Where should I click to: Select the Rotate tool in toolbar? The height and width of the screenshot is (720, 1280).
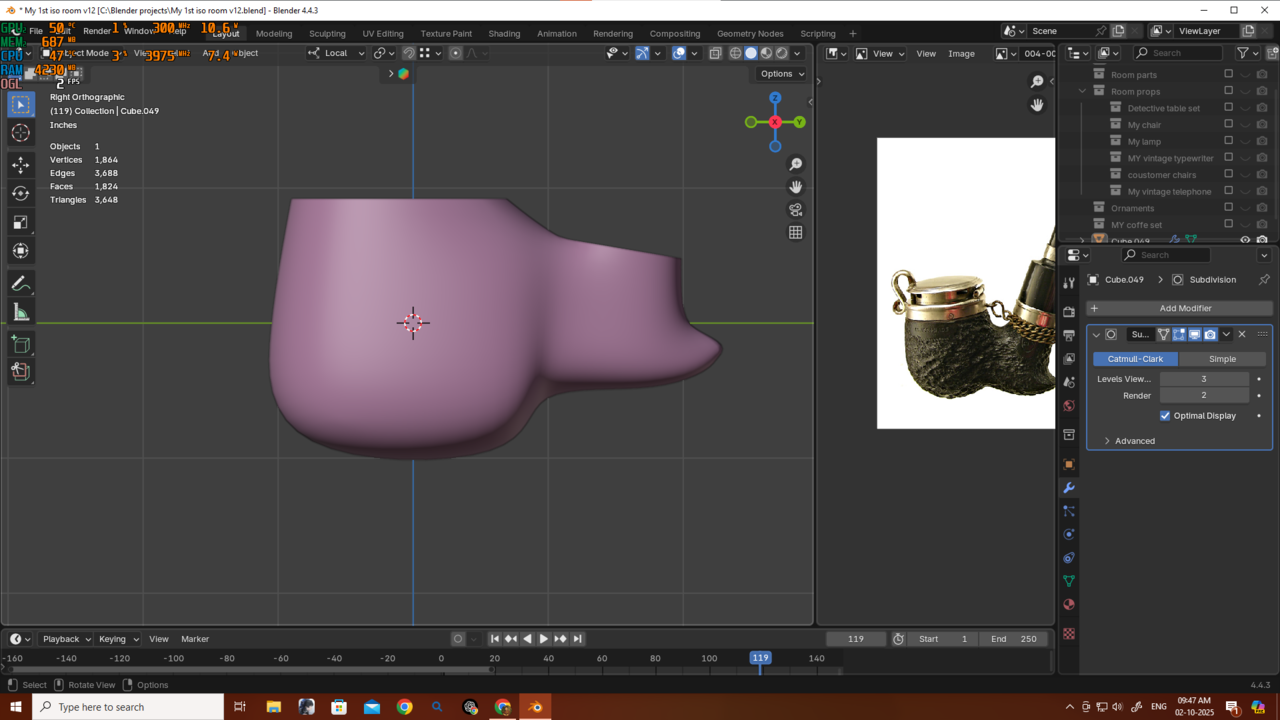[x=21, y=194]
